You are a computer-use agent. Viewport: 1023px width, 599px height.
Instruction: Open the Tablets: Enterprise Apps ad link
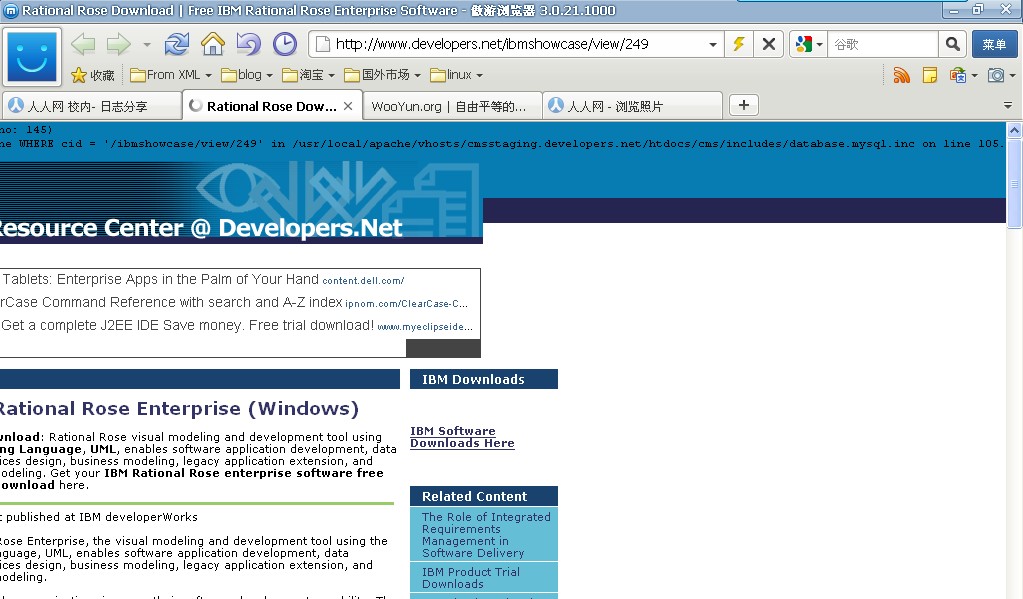pyautogui.click(x=160, y=279)
